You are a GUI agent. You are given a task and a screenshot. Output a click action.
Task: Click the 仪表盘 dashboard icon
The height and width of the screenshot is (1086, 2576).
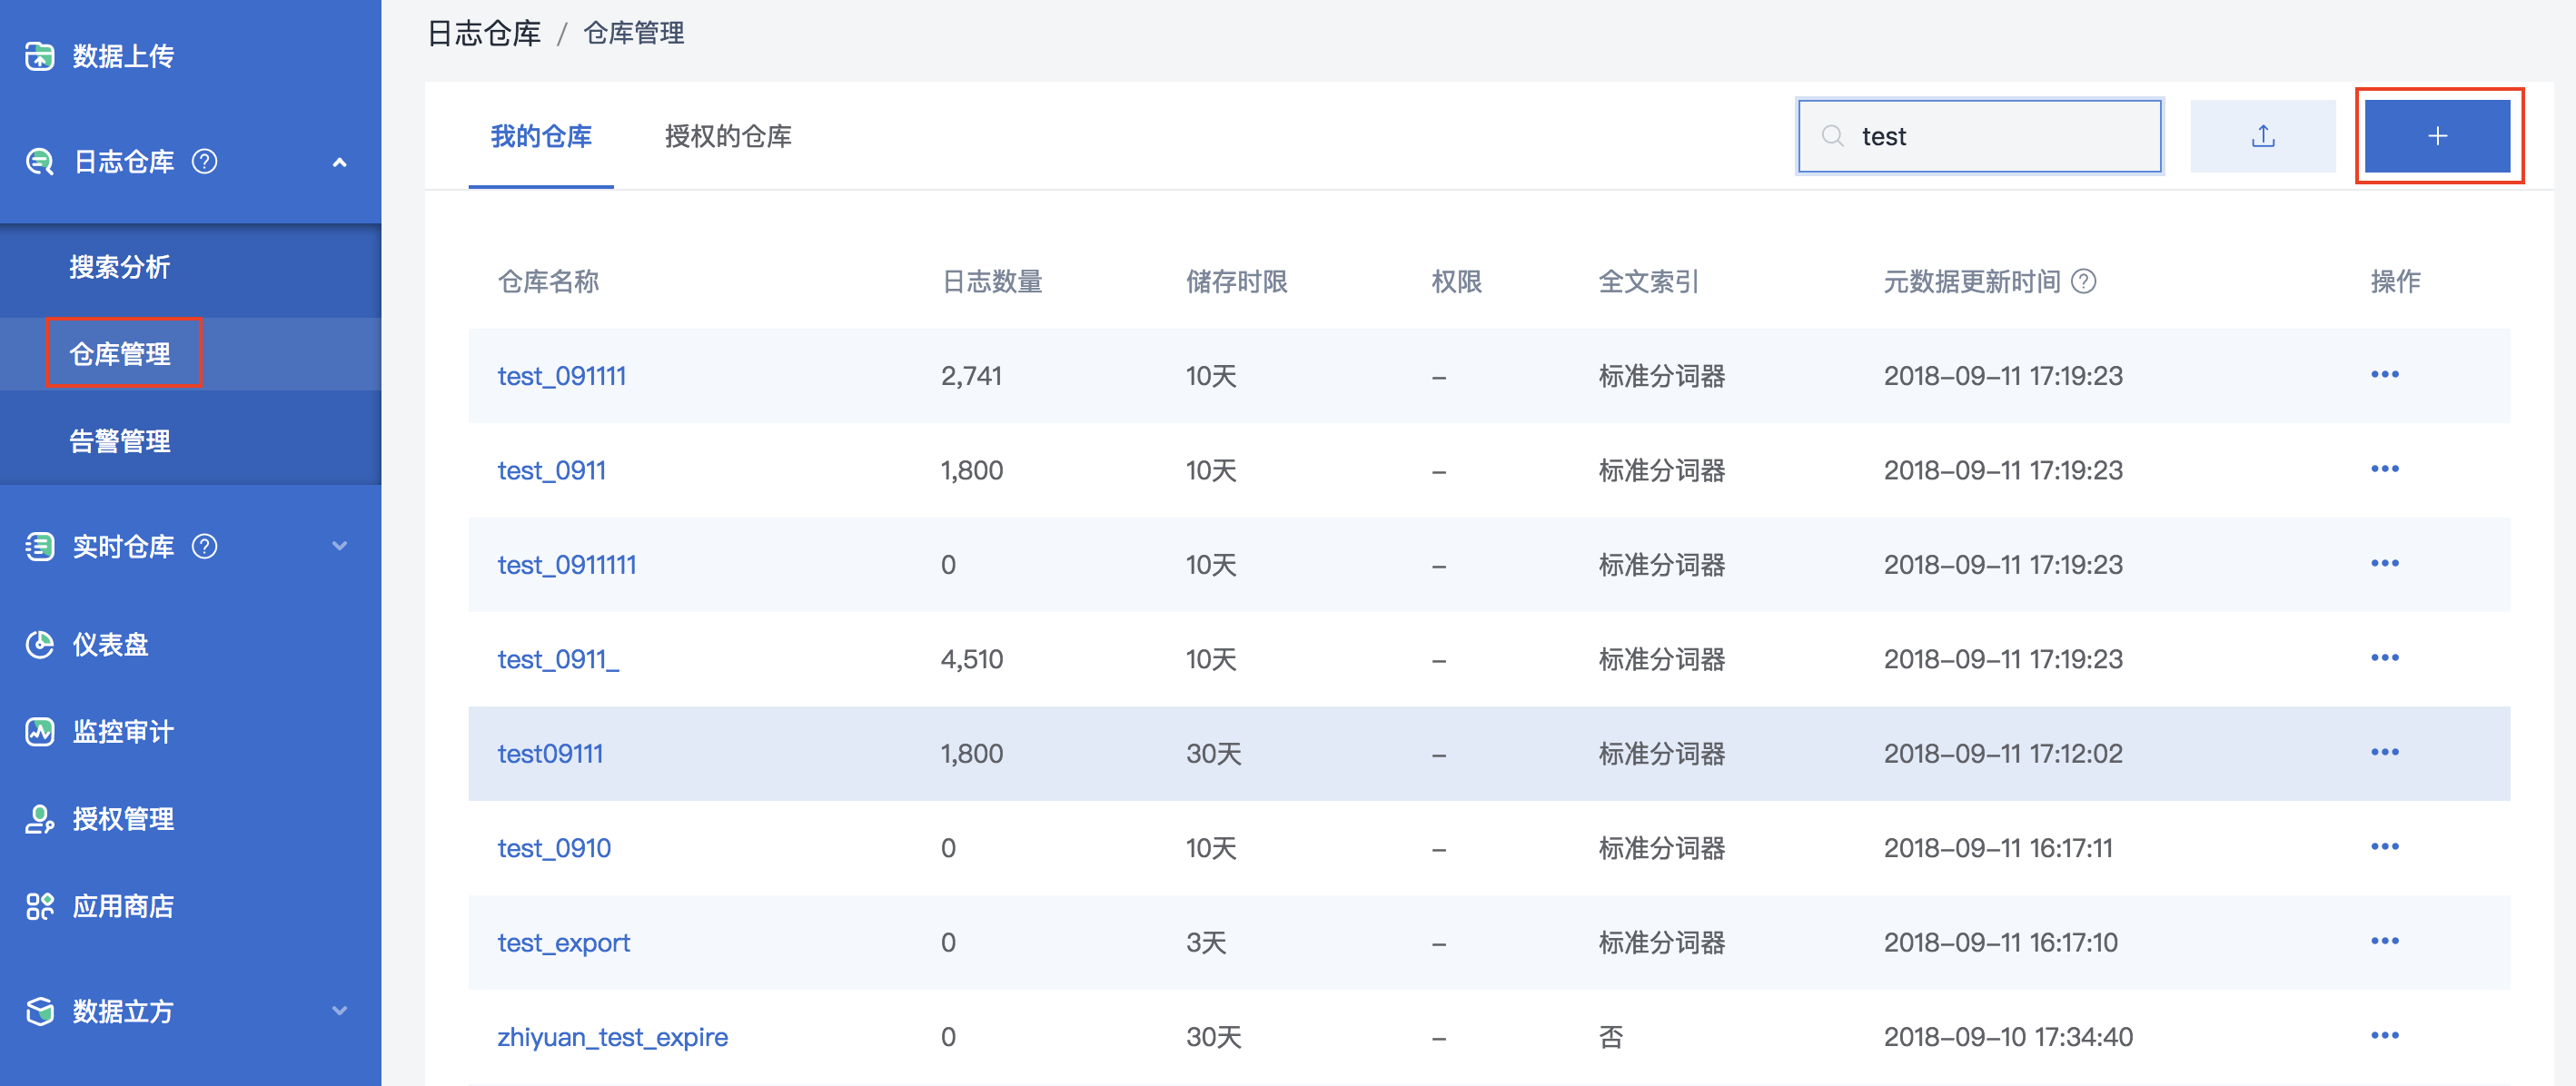click(x=39, y=644)
